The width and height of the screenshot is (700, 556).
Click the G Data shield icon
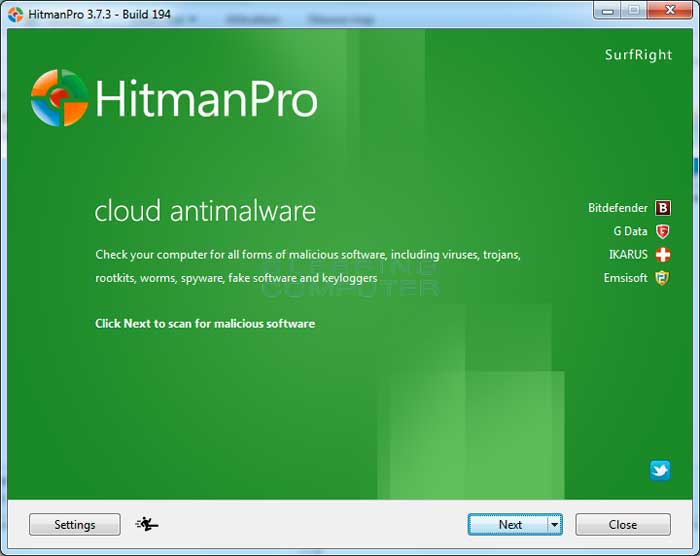pos(663,231)
